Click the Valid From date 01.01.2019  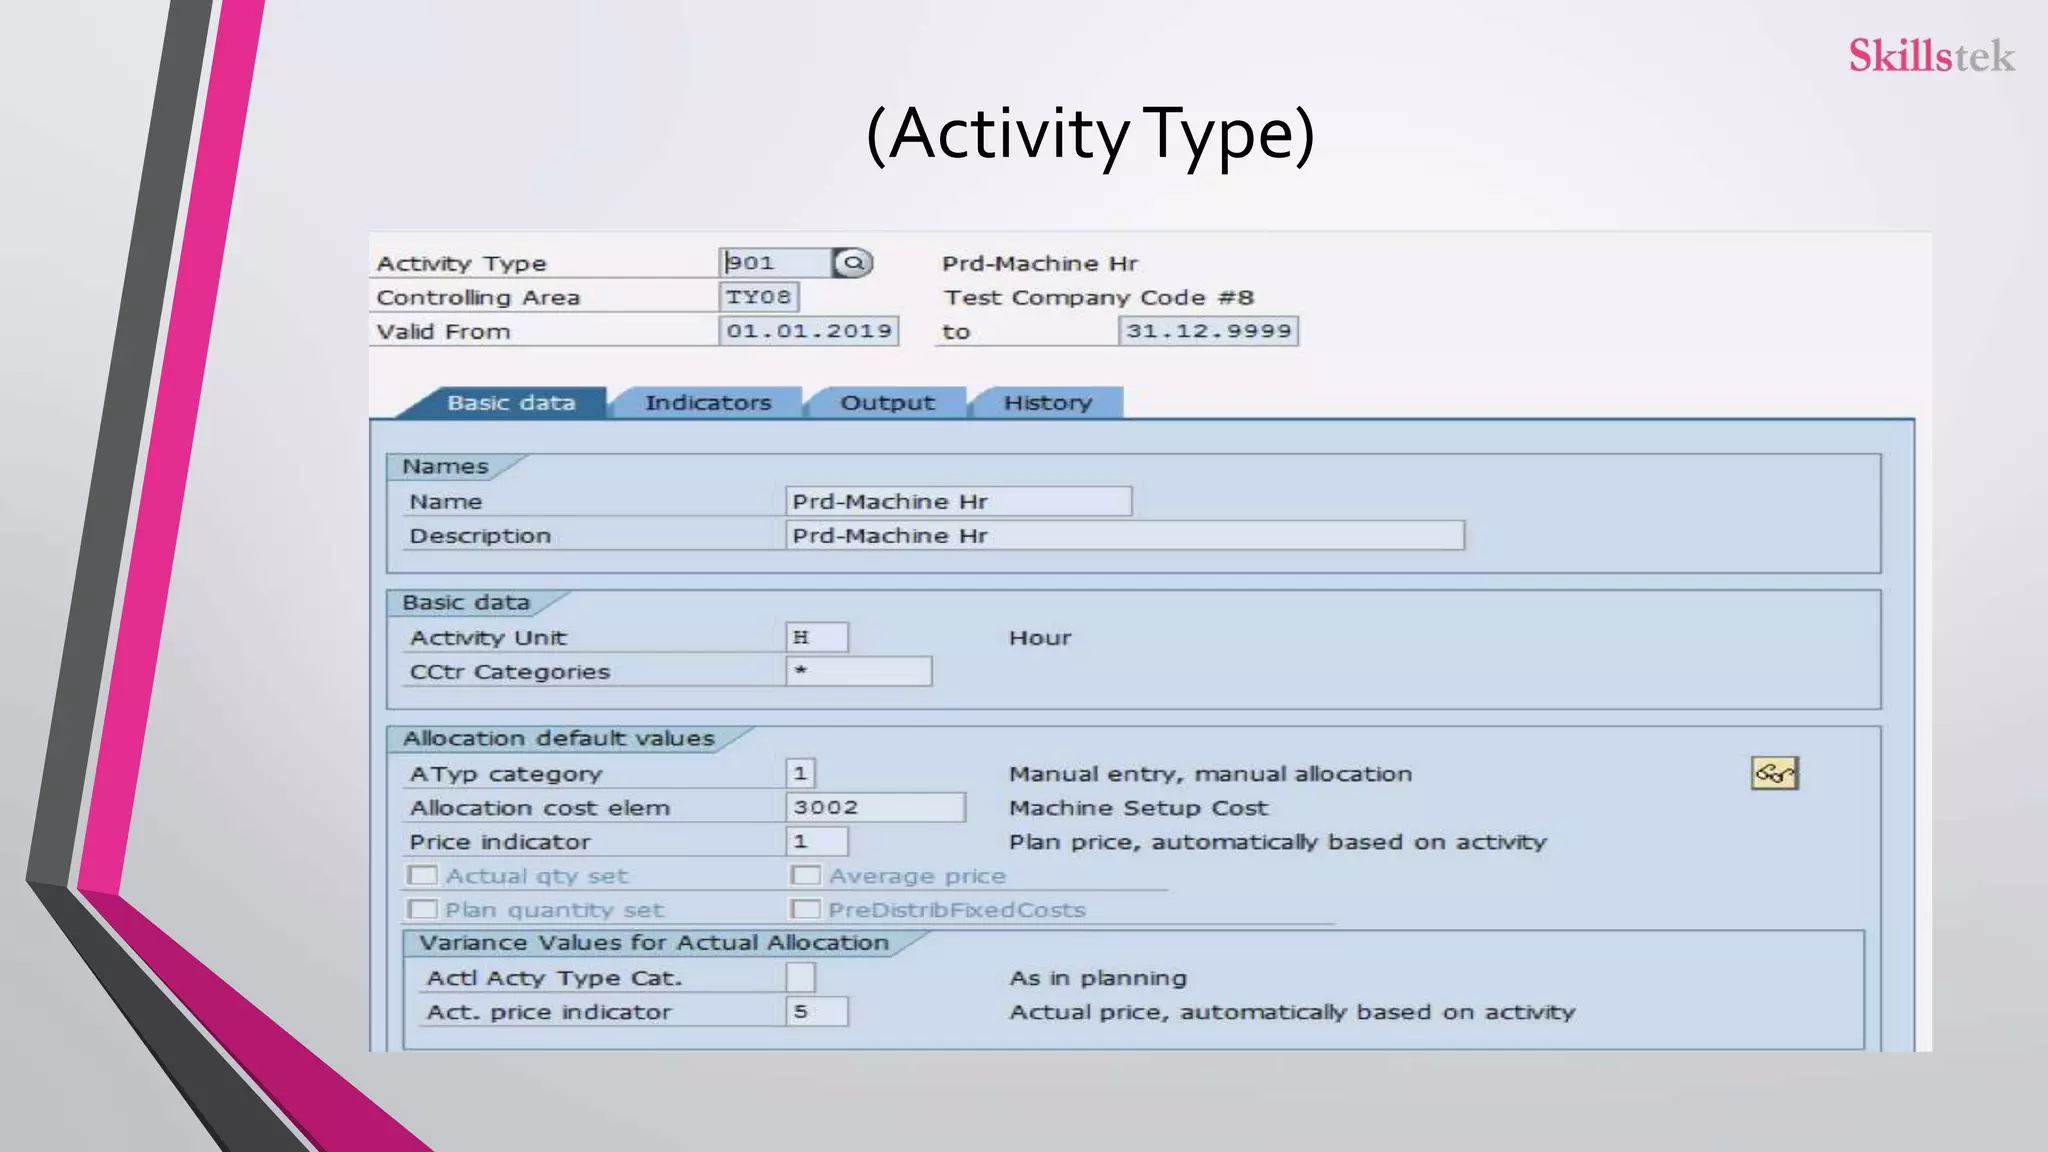pos(809,331)
